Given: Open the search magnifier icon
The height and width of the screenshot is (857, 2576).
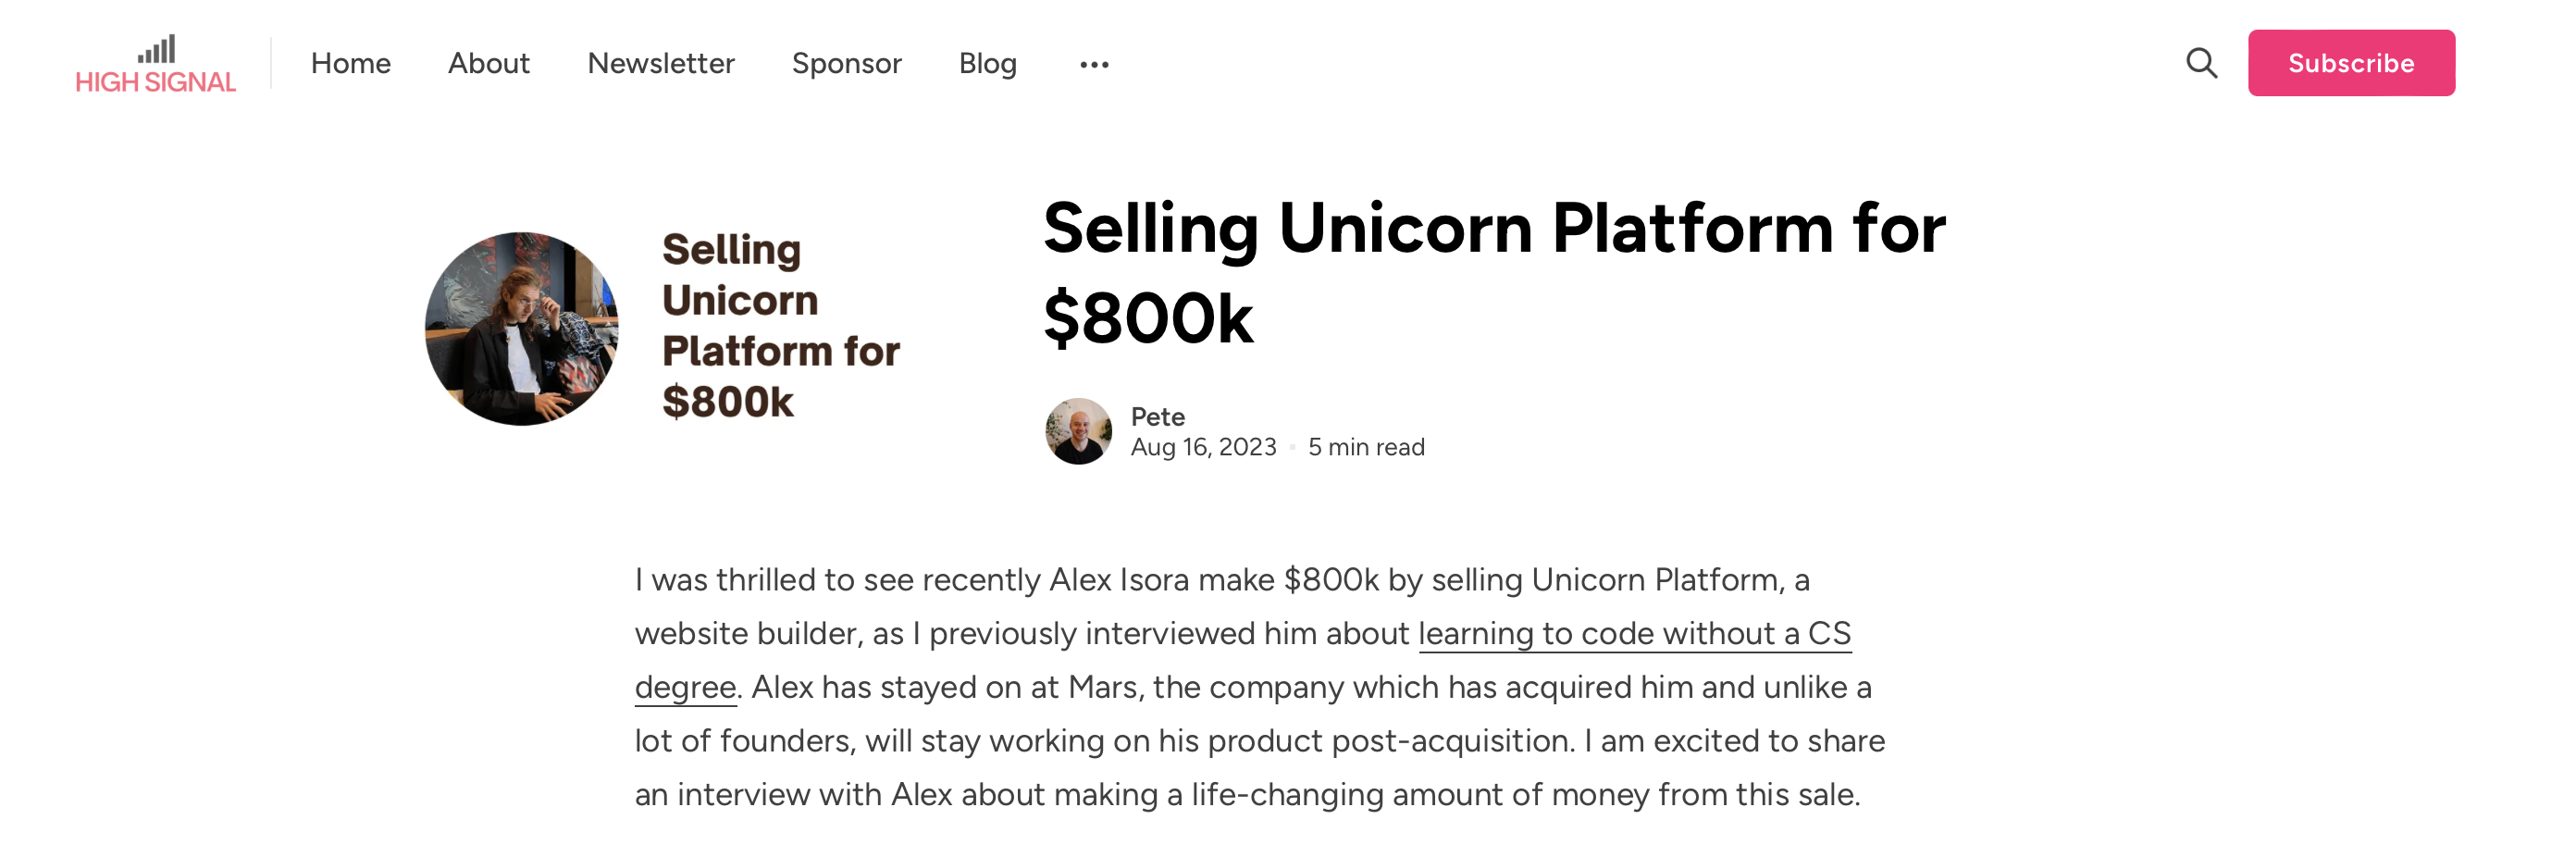Looking at the screenshot, I should (2201, 63).
